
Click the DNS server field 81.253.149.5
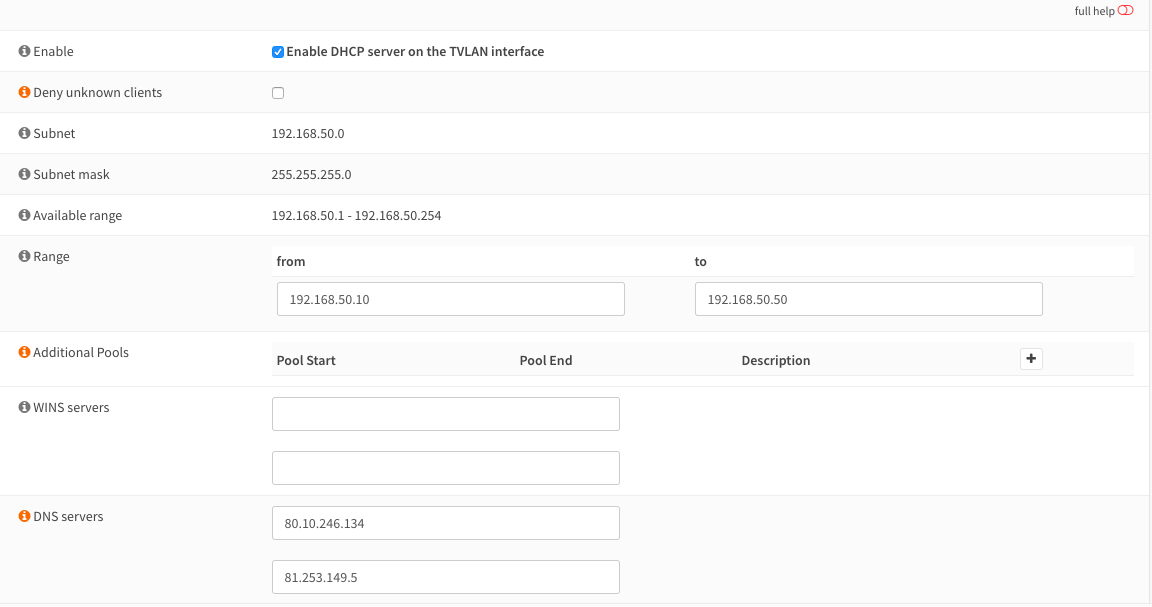click(445, 577)
